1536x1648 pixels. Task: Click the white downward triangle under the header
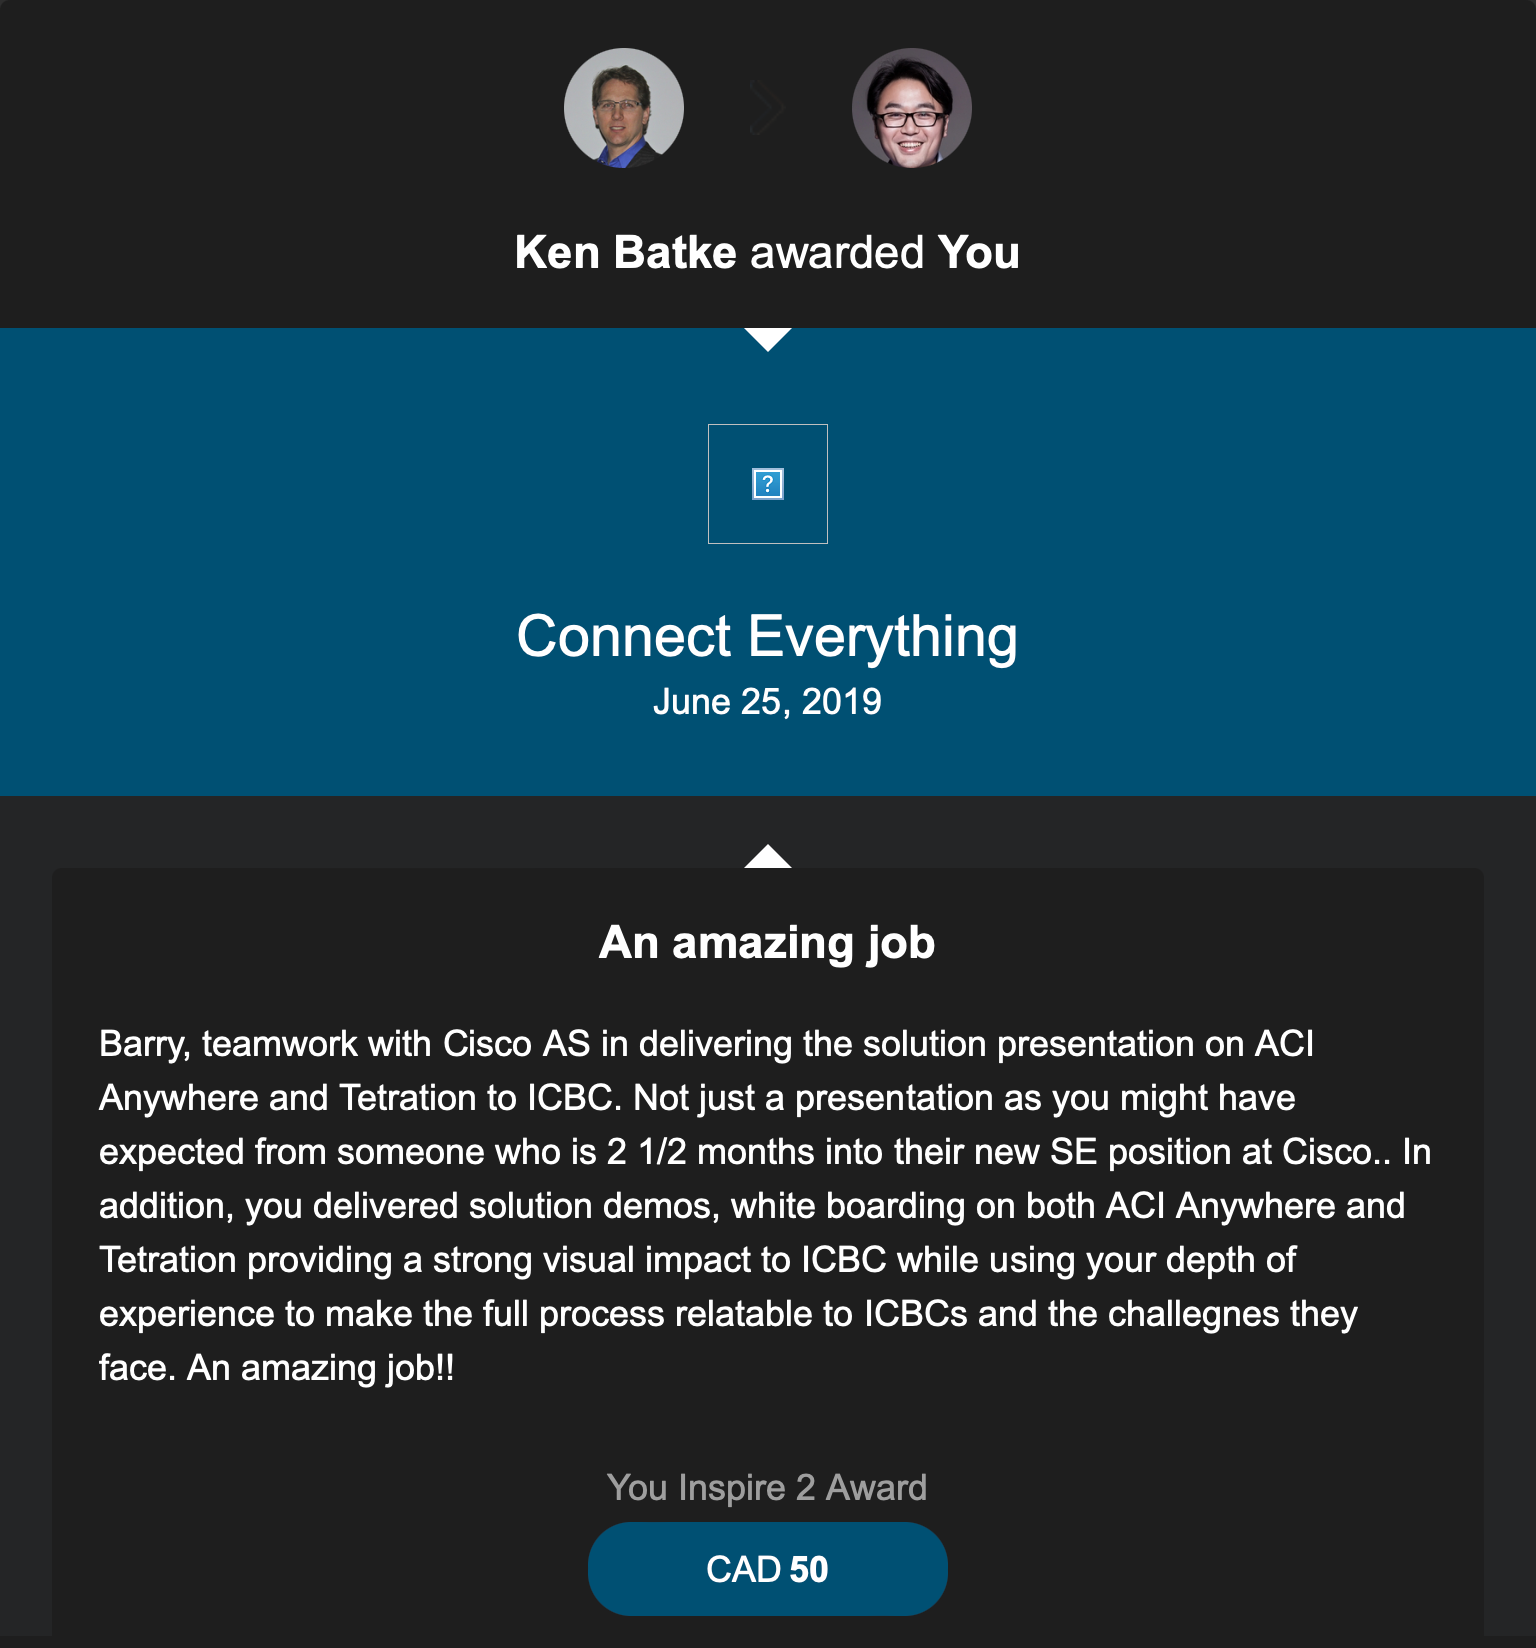tap(767, 339)
